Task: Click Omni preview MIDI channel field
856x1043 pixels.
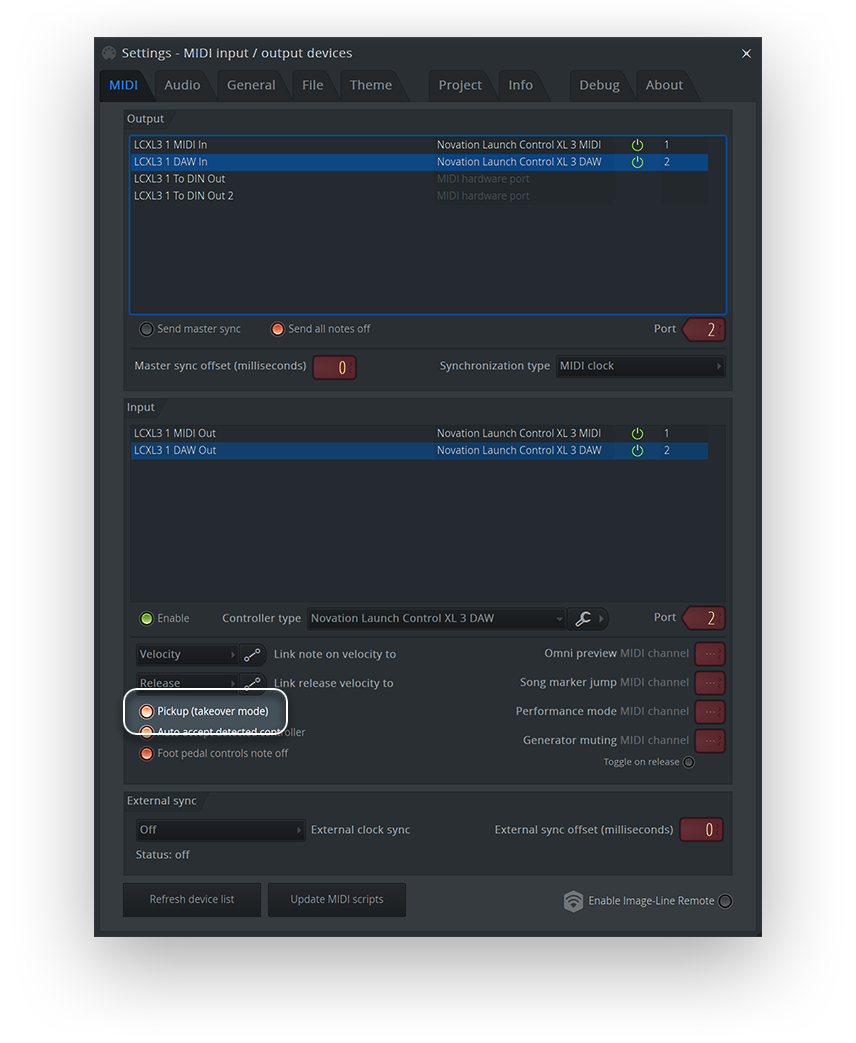Action: tap(710, 655)
